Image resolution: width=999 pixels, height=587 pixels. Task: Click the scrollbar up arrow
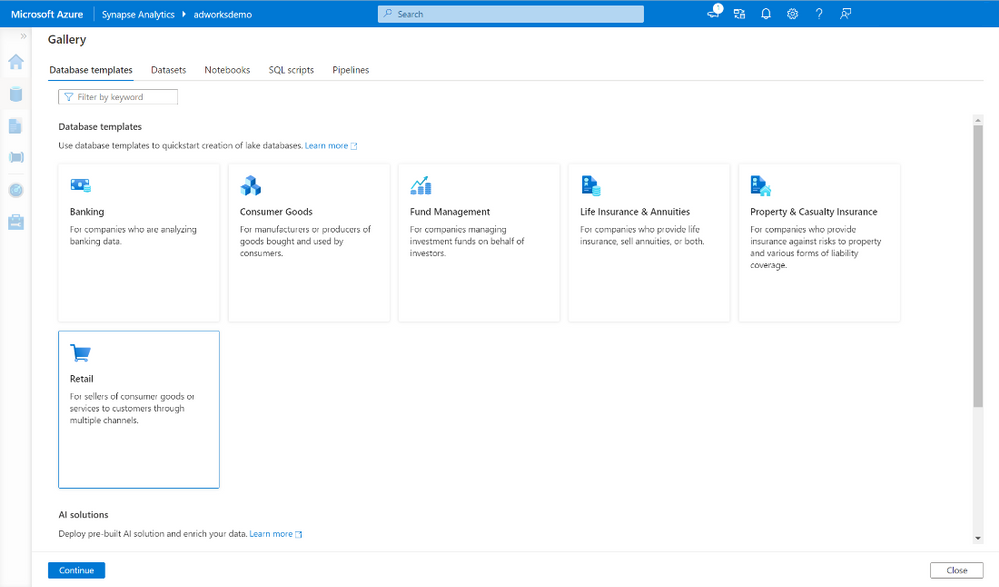click(x=978, y=120)
